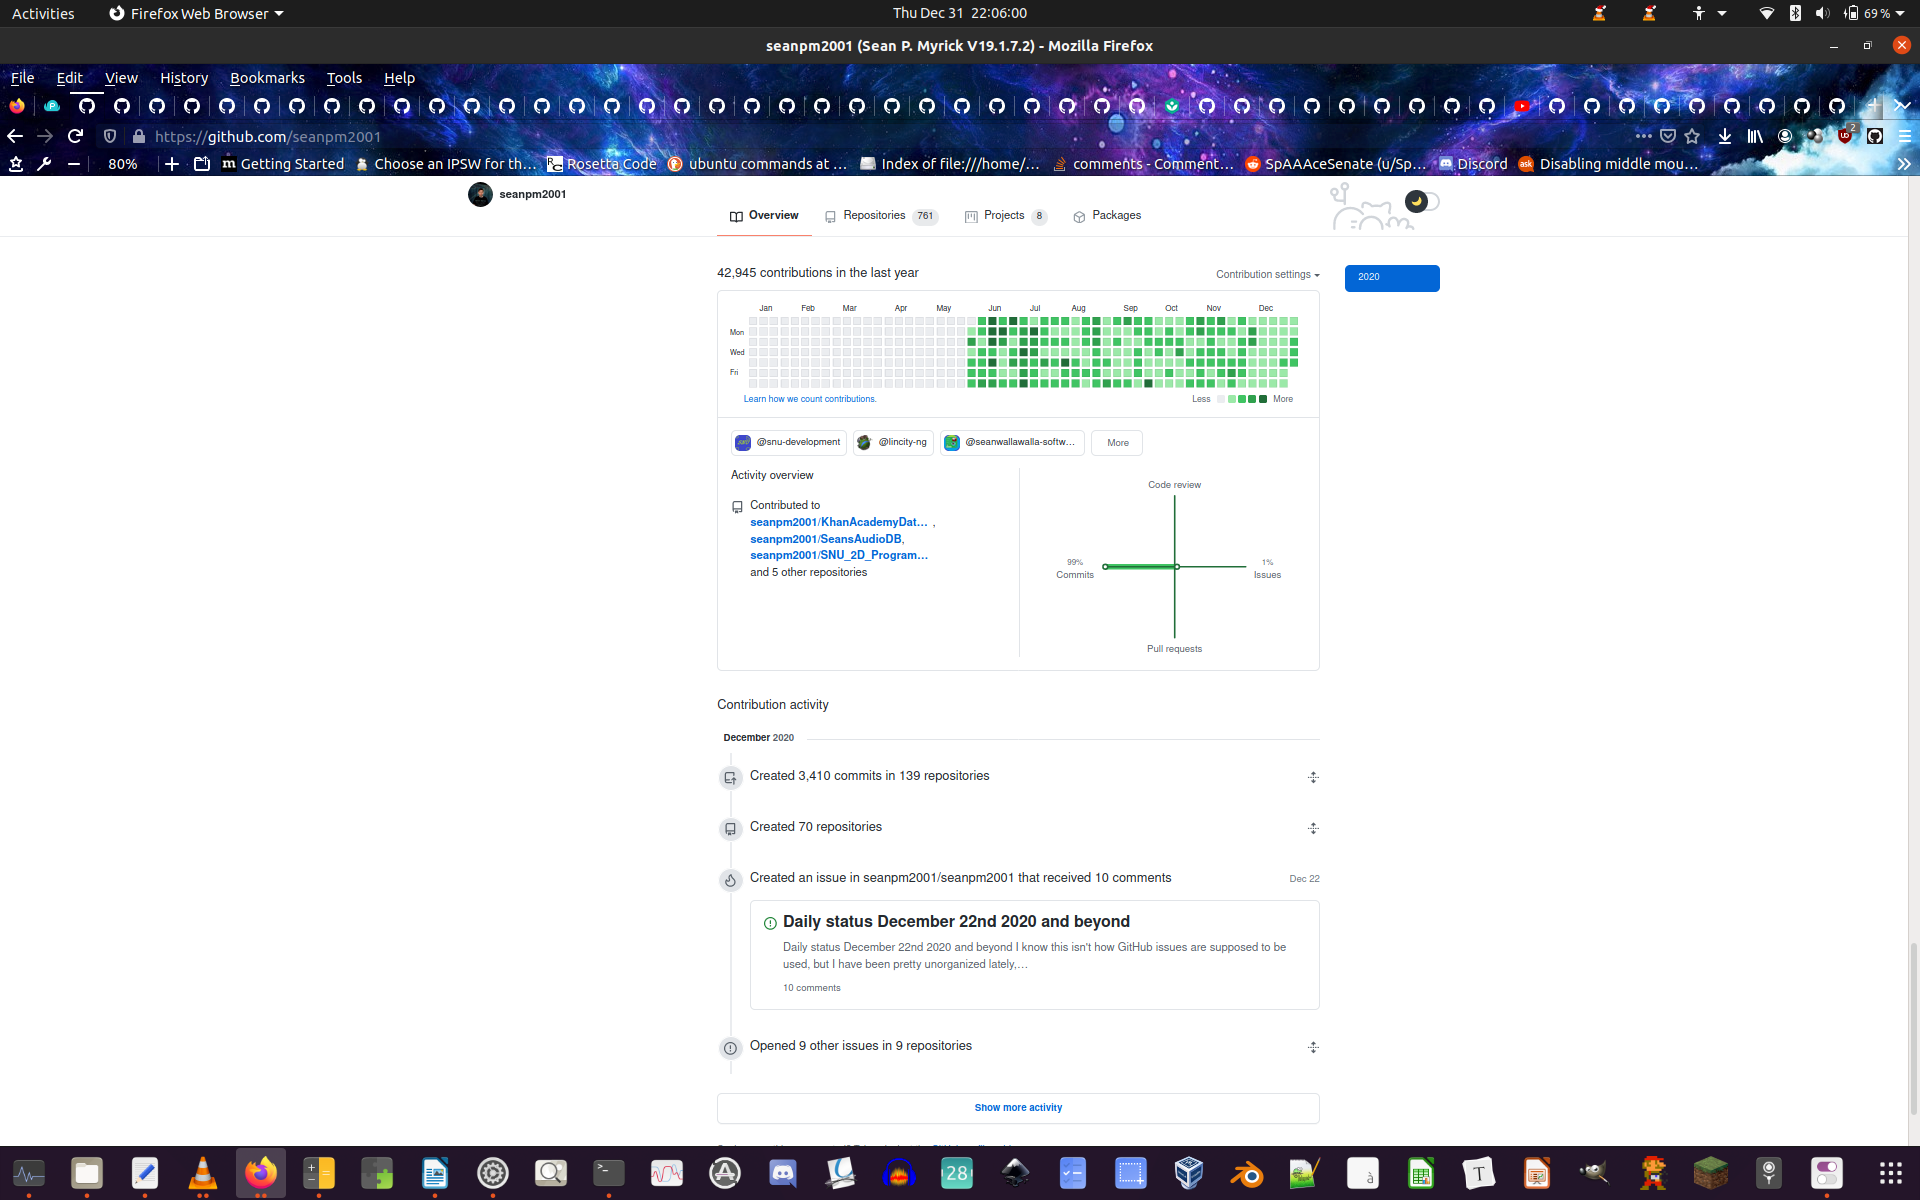
Task: Reload the current page
Action: tap(75, 136)
